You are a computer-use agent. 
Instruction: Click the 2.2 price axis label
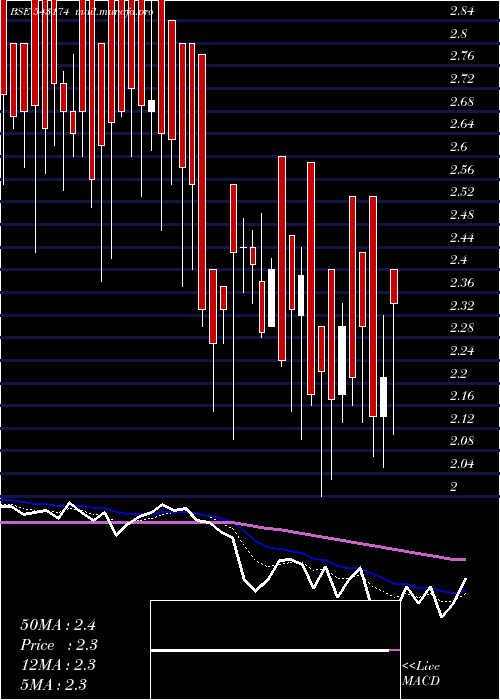458,374
